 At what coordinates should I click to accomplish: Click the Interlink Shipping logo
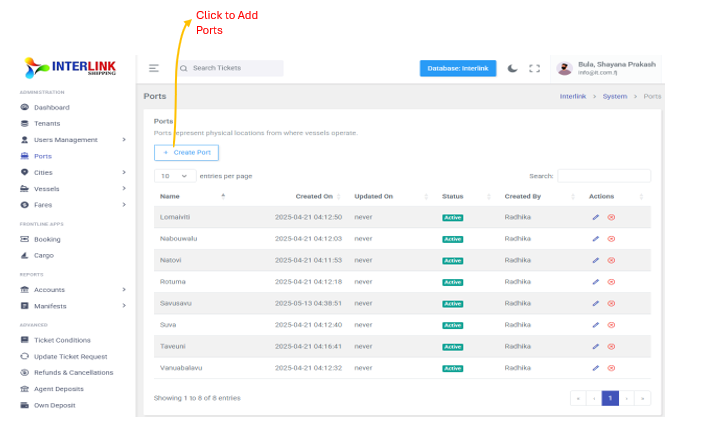(70, 67)
